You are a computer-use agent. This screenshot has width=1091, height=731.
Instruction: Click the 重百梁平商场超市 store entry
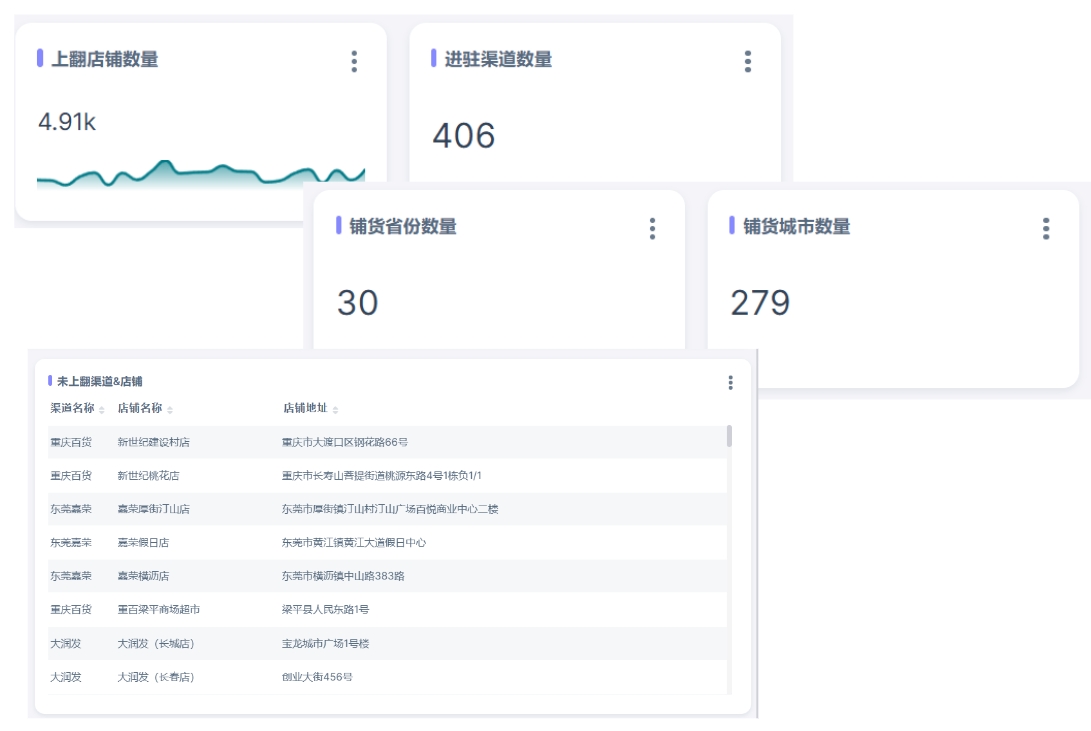(159, 609)
